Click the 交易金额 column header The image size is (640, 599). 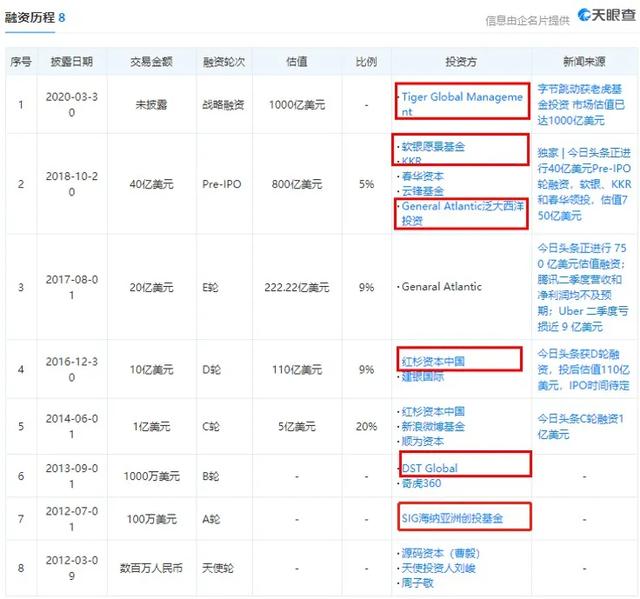pos(151,62)
